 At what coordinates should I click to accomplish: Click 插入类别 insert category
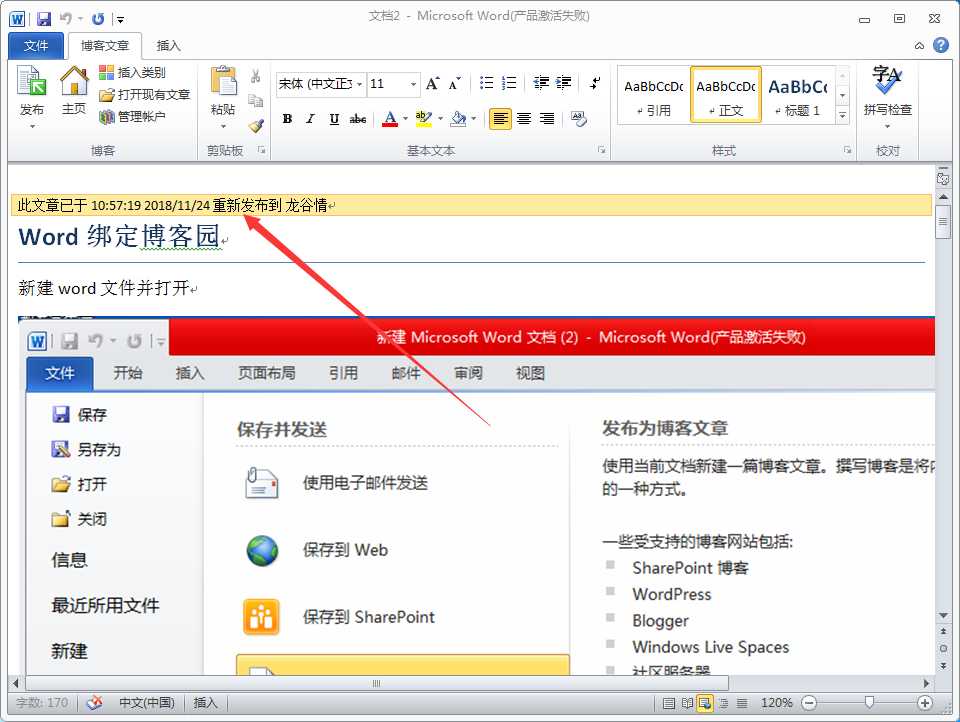tap(132, 72)
